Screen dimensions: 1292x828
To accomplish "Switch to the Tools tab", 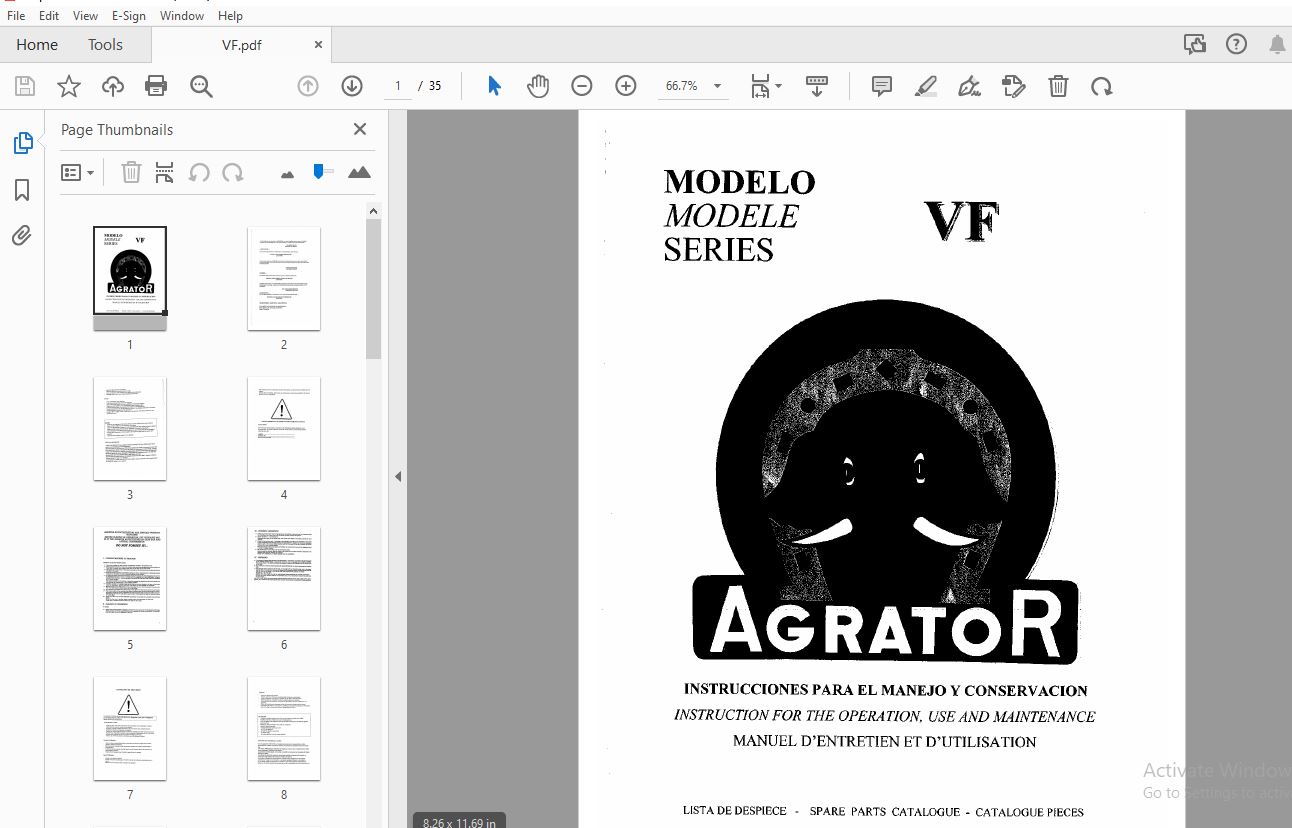I will [105, 44].
